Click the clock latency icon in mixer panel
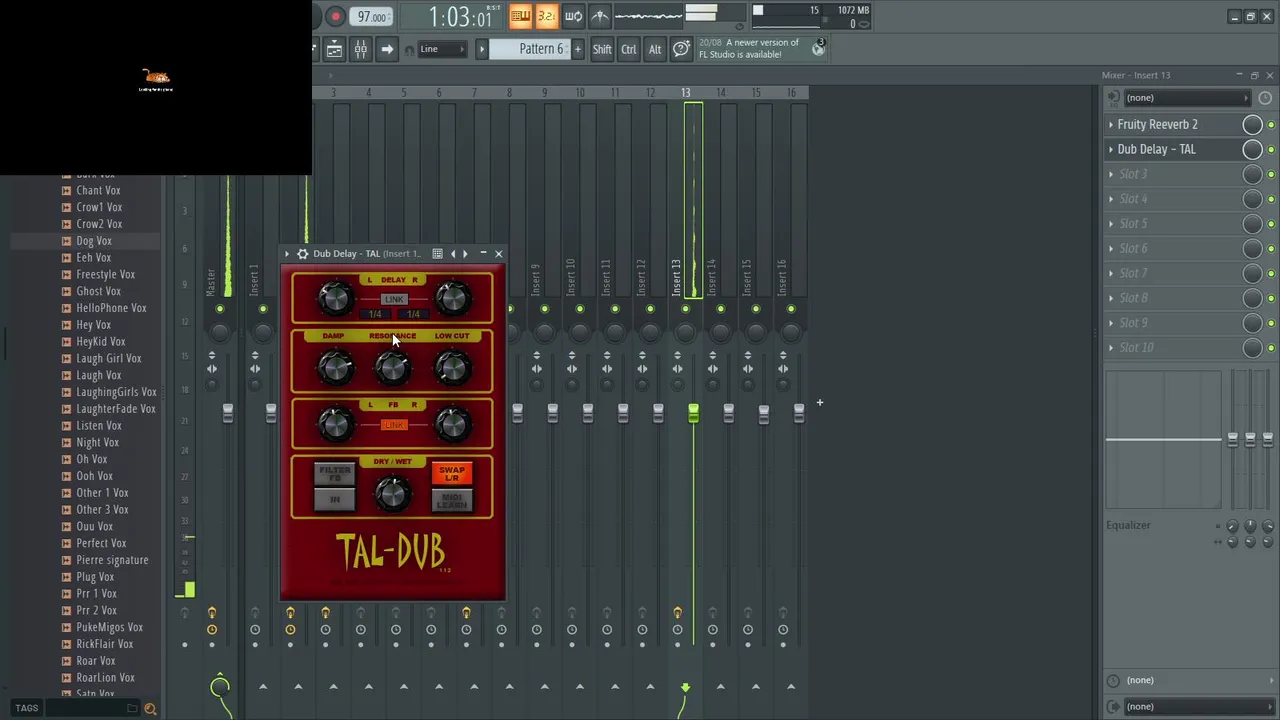 tap(1265, 98)
